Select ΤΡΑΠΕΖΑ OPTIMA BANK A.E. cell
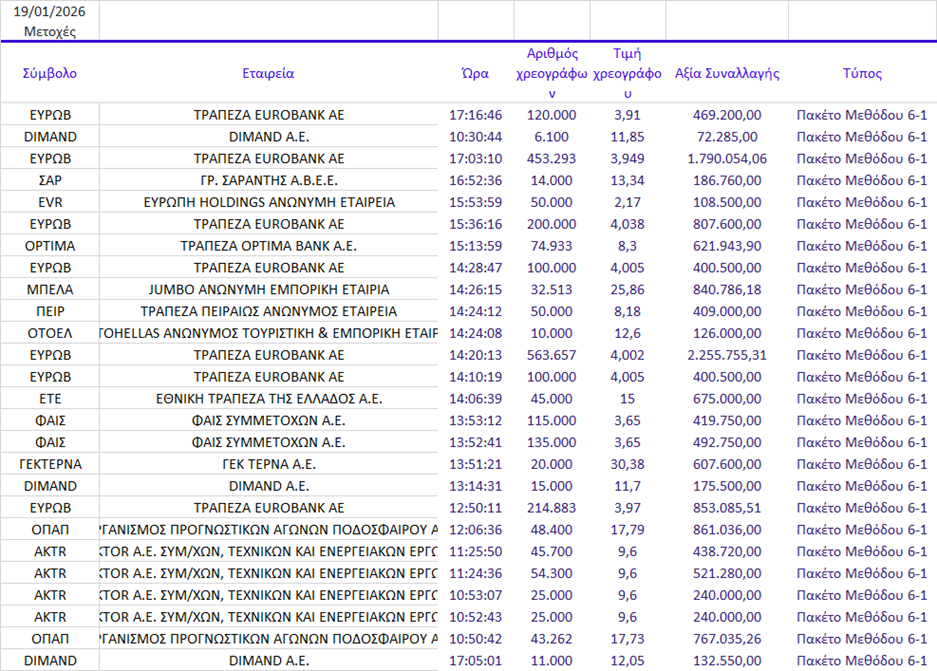 [x=268, y=246]
